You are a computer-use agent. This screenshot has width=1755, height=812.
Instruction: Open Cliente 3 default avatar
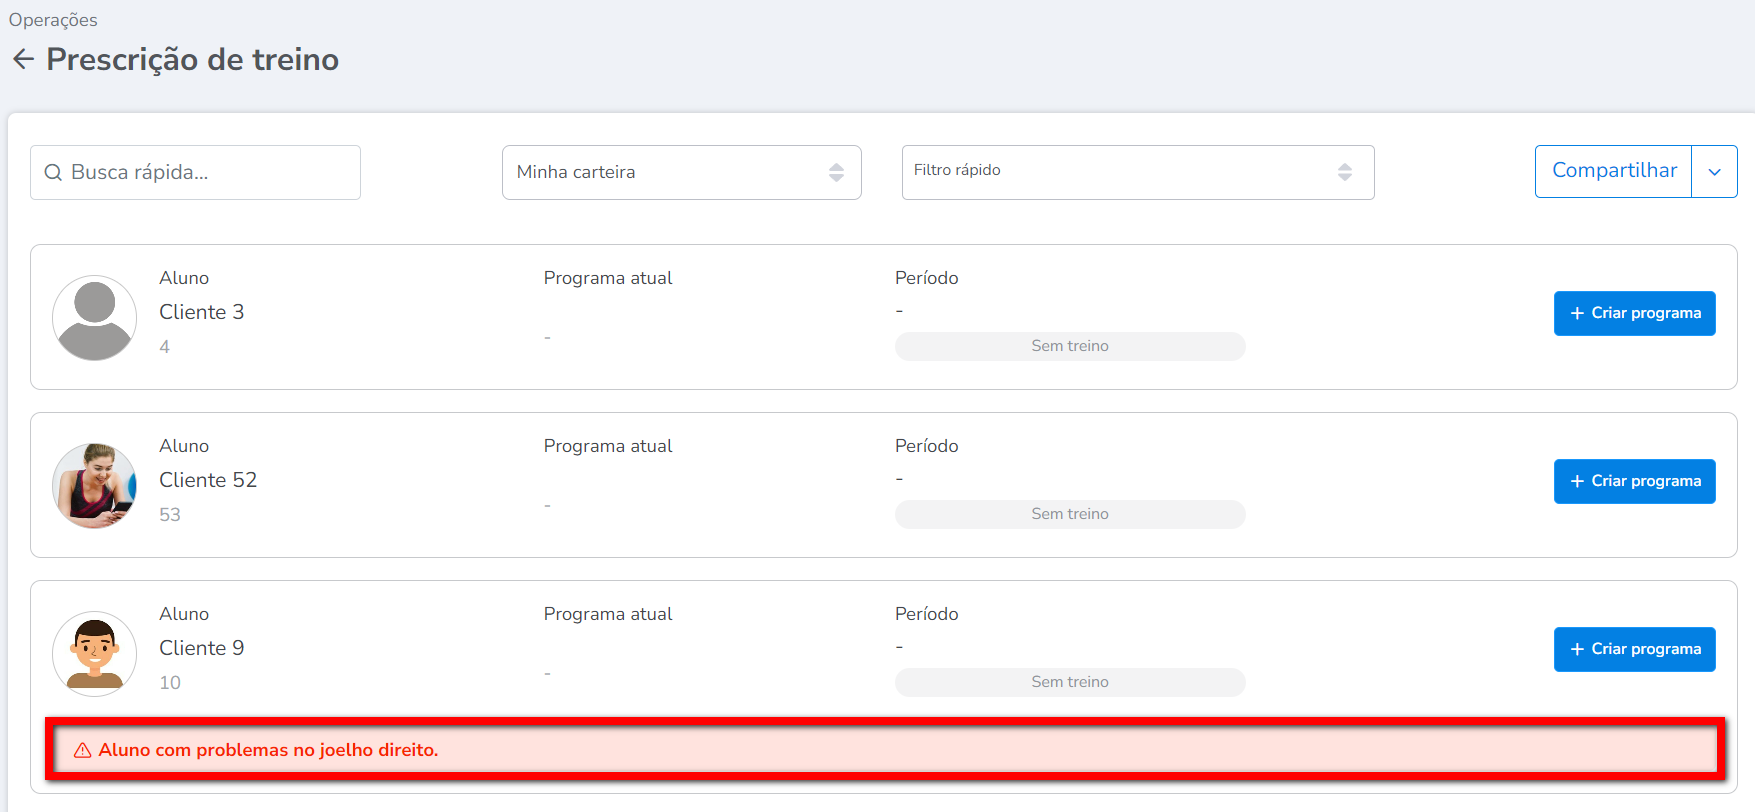click(x=95, y=318)
